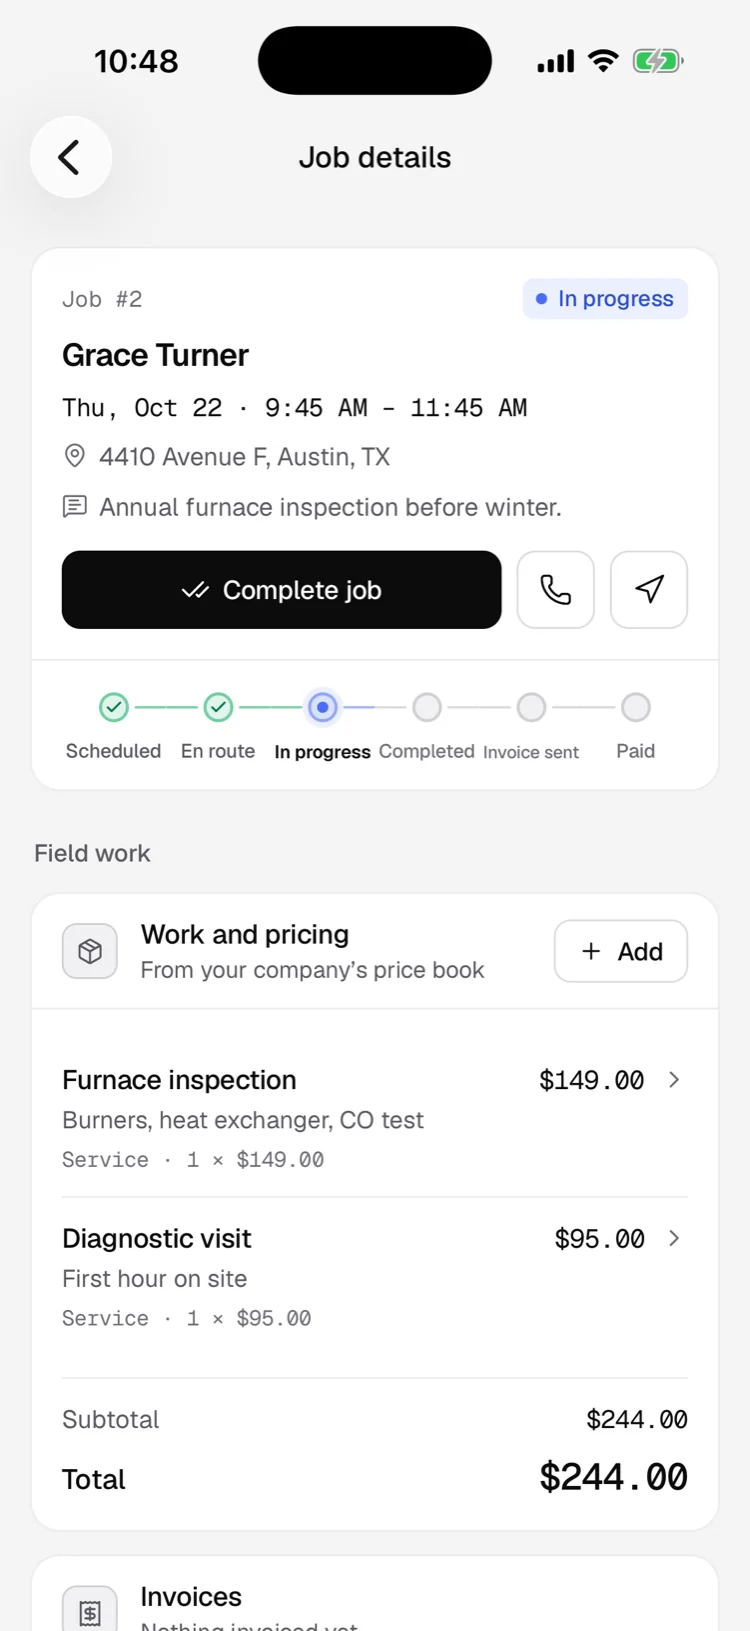This screenshot has width=750, height=1631.
Task: Select the Paid step circle
Action: point(635,708)
